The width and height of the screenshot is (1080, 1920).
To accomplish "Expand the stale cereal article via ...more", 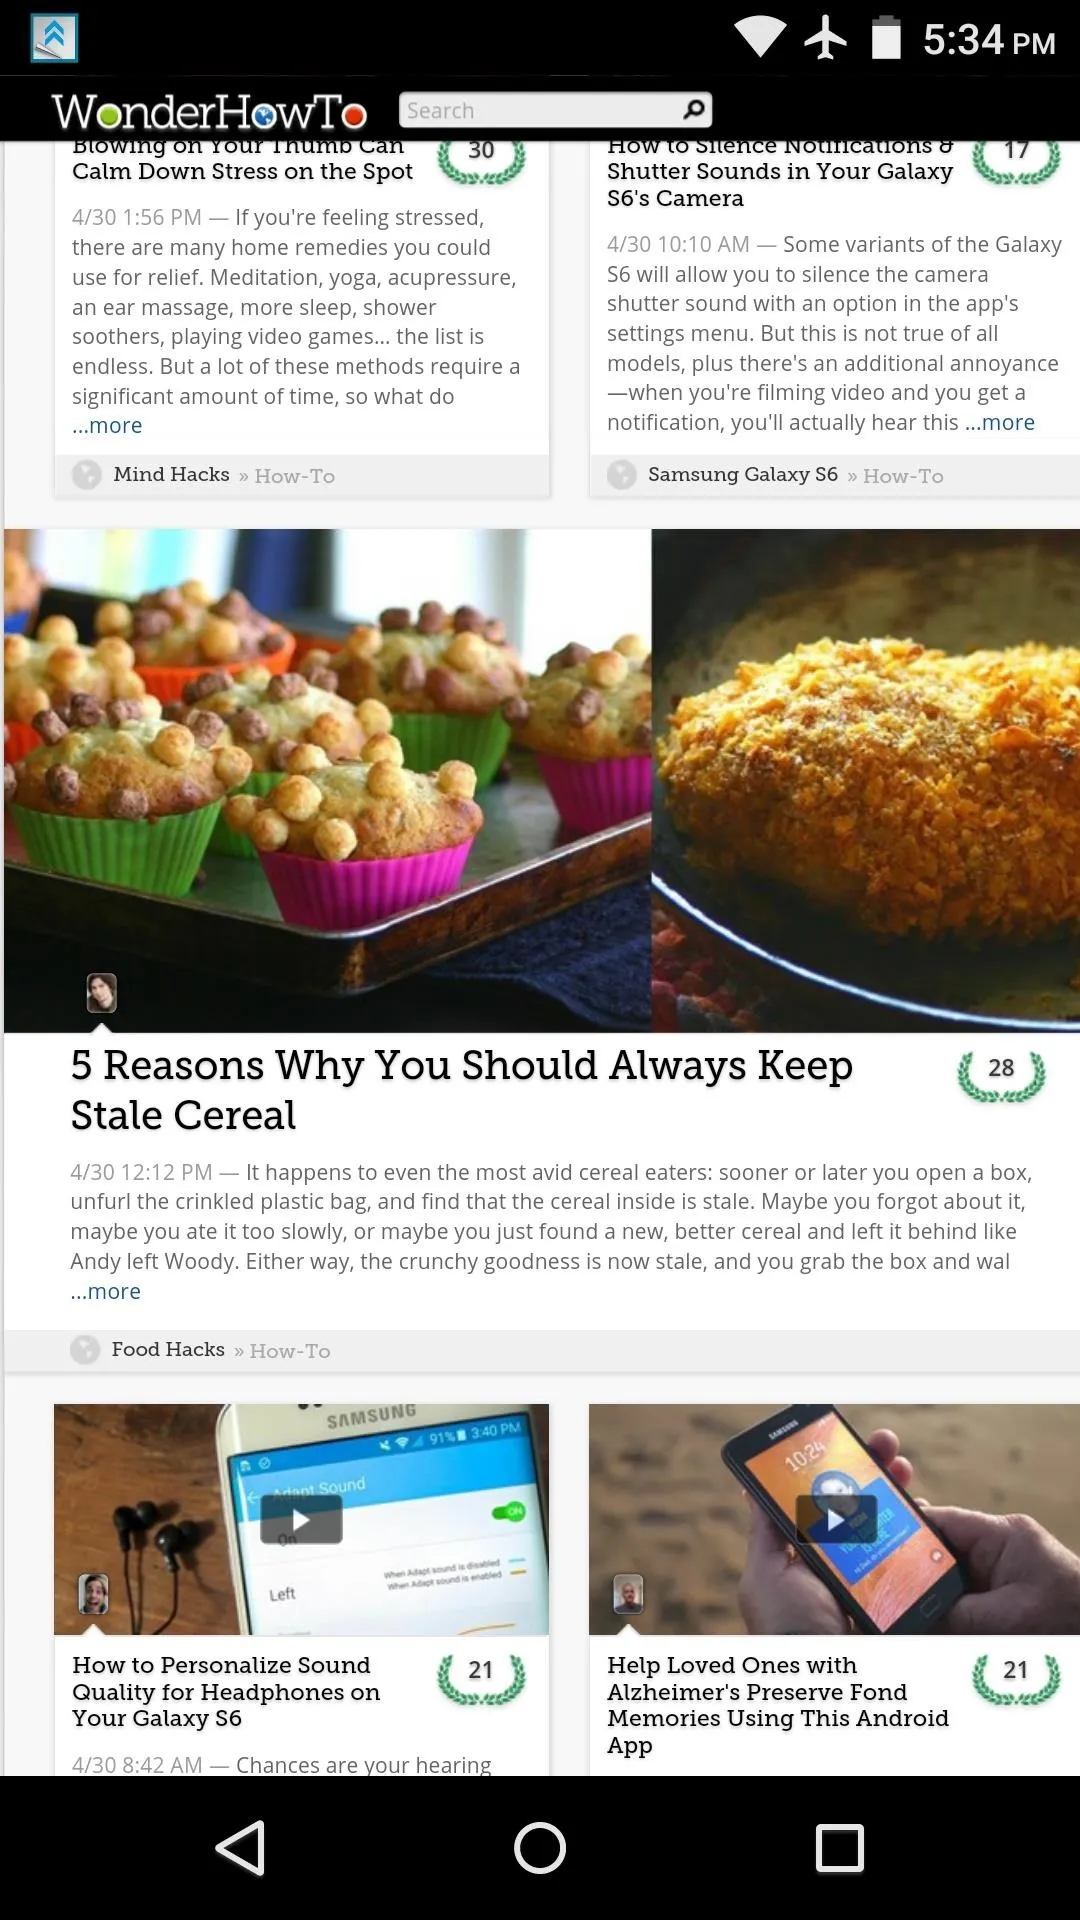I will [106, 1291].
